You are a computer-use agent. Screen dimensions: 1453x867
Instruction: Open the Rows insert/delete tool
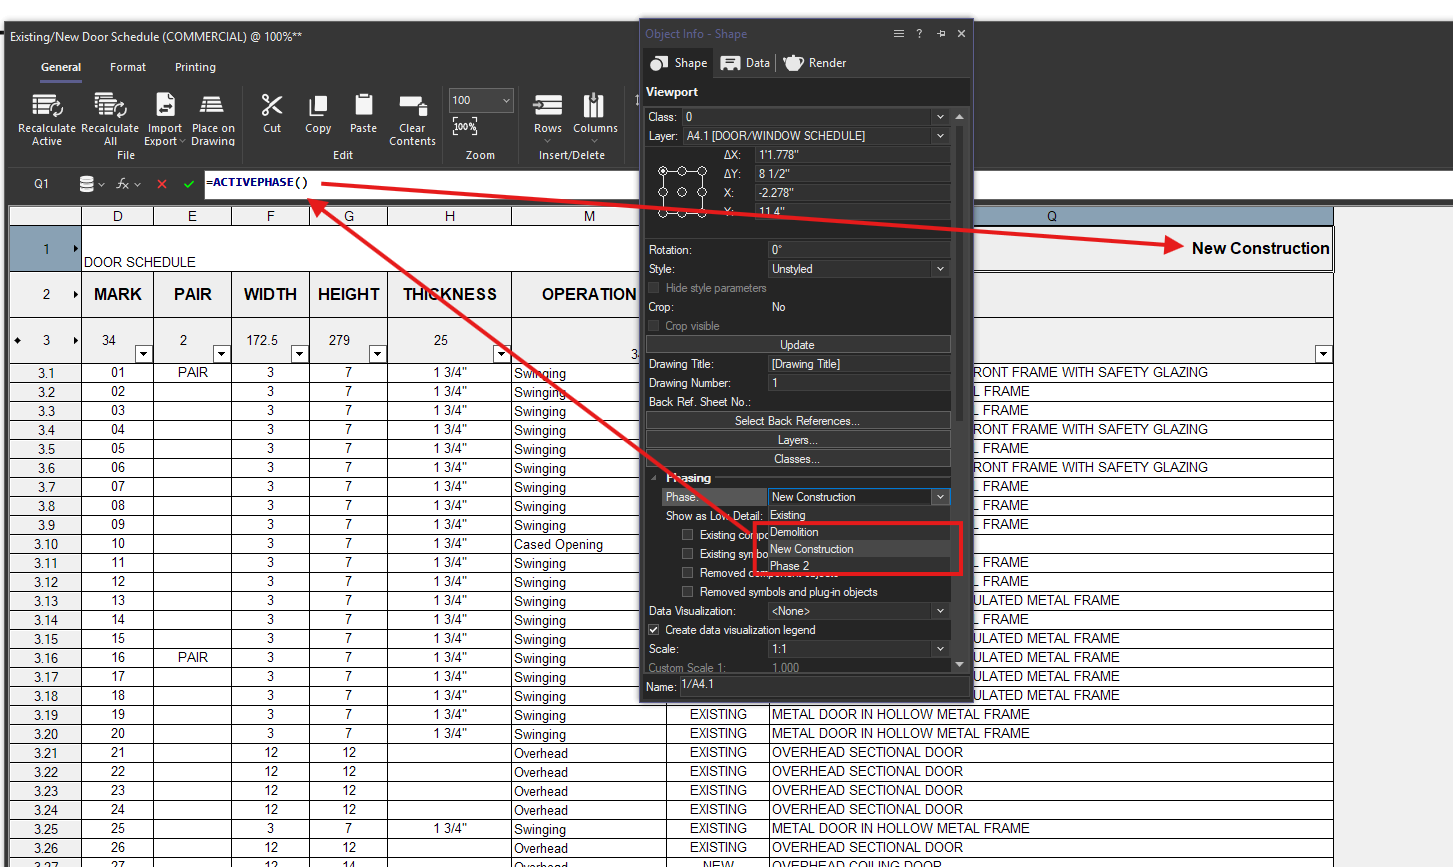coord(548,106)
